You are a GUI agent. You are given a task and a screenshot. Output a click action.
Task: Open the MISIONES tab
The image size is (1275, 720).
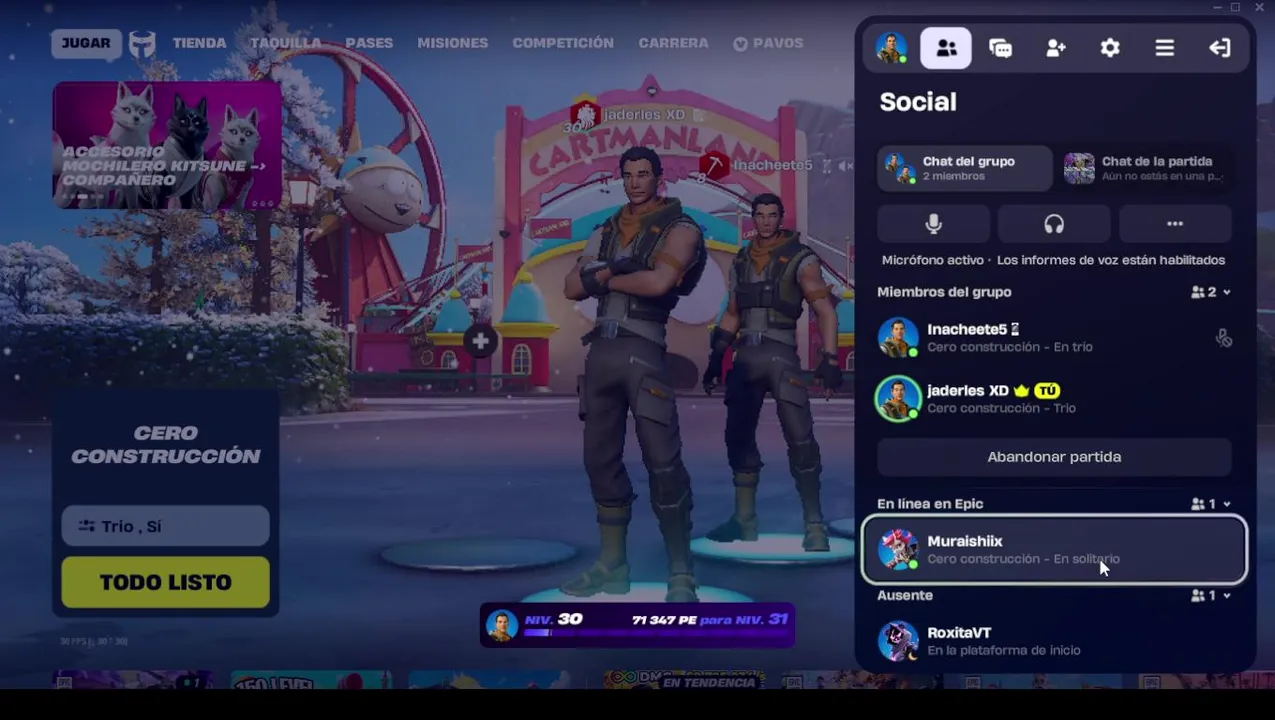click(453, 43)
